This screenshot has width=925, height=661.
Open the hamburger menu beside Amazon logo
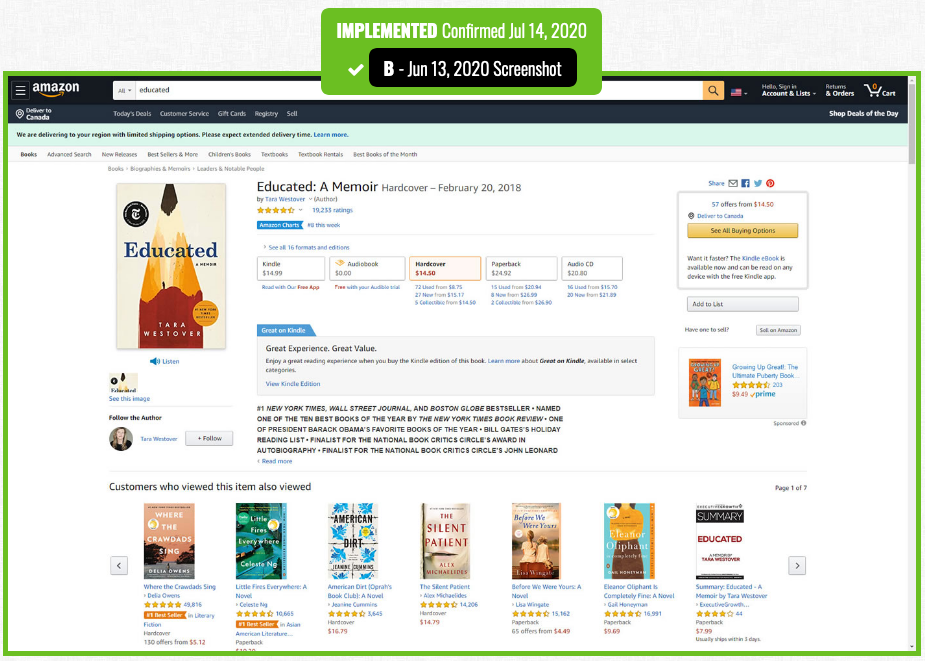coord(20,90)
